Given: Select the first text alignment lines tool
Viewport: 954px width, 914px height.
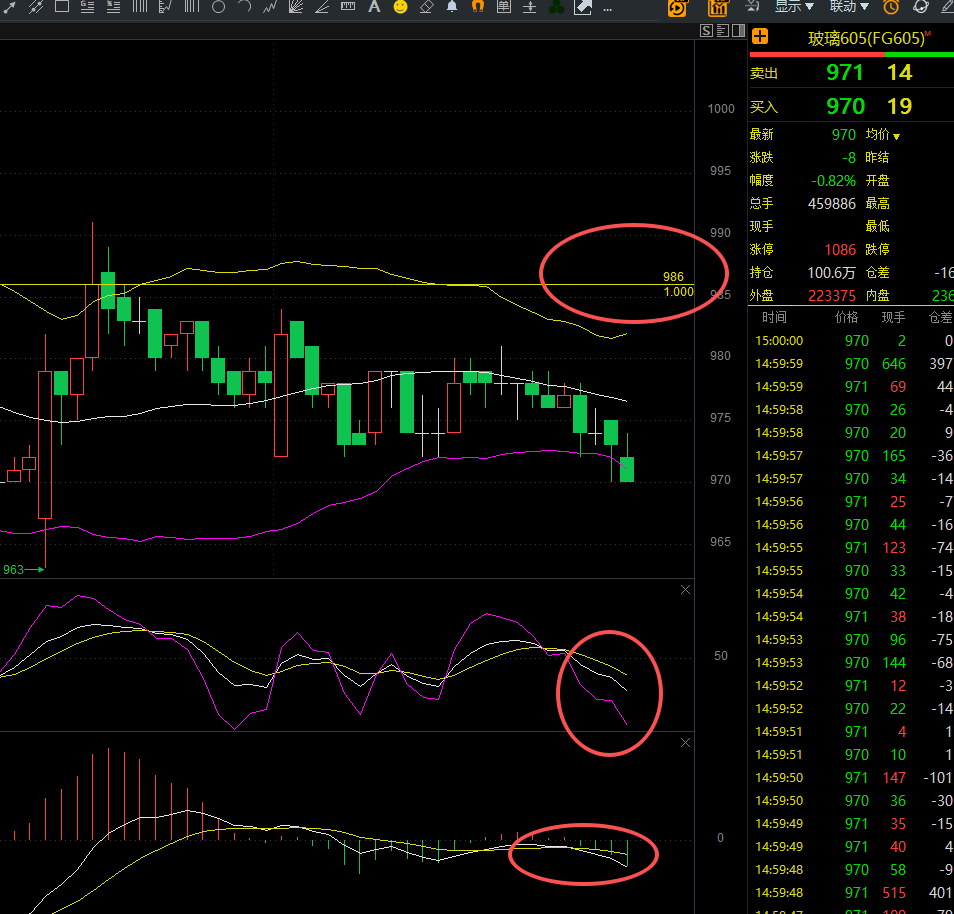Looking at the screenshot, I should (88, 7).
